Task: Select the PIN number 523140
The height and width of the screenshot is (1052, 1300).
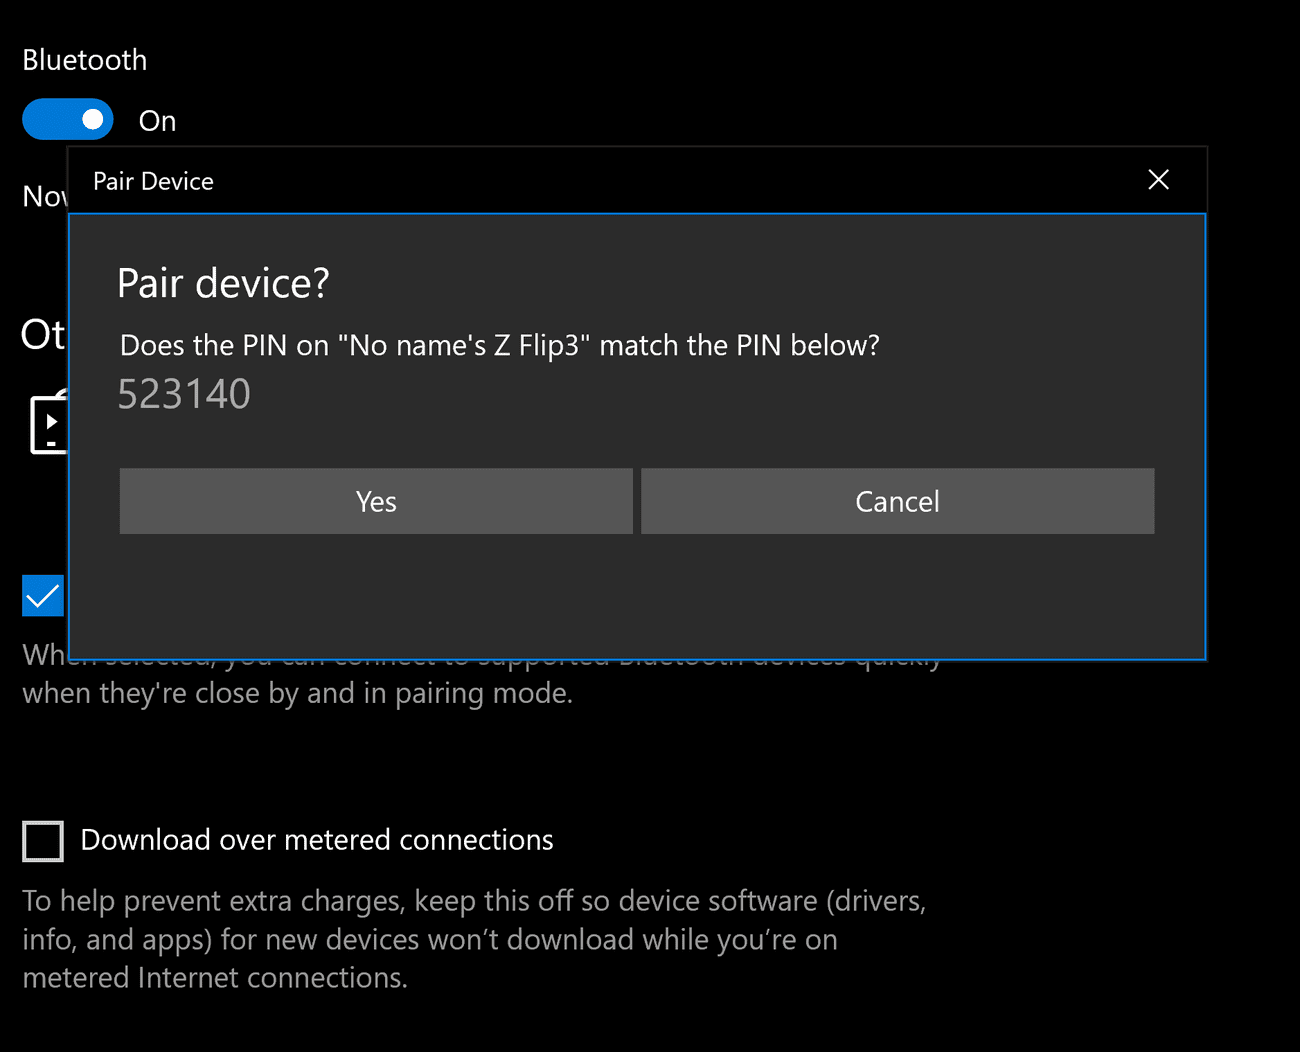Action: pos(184,393)
